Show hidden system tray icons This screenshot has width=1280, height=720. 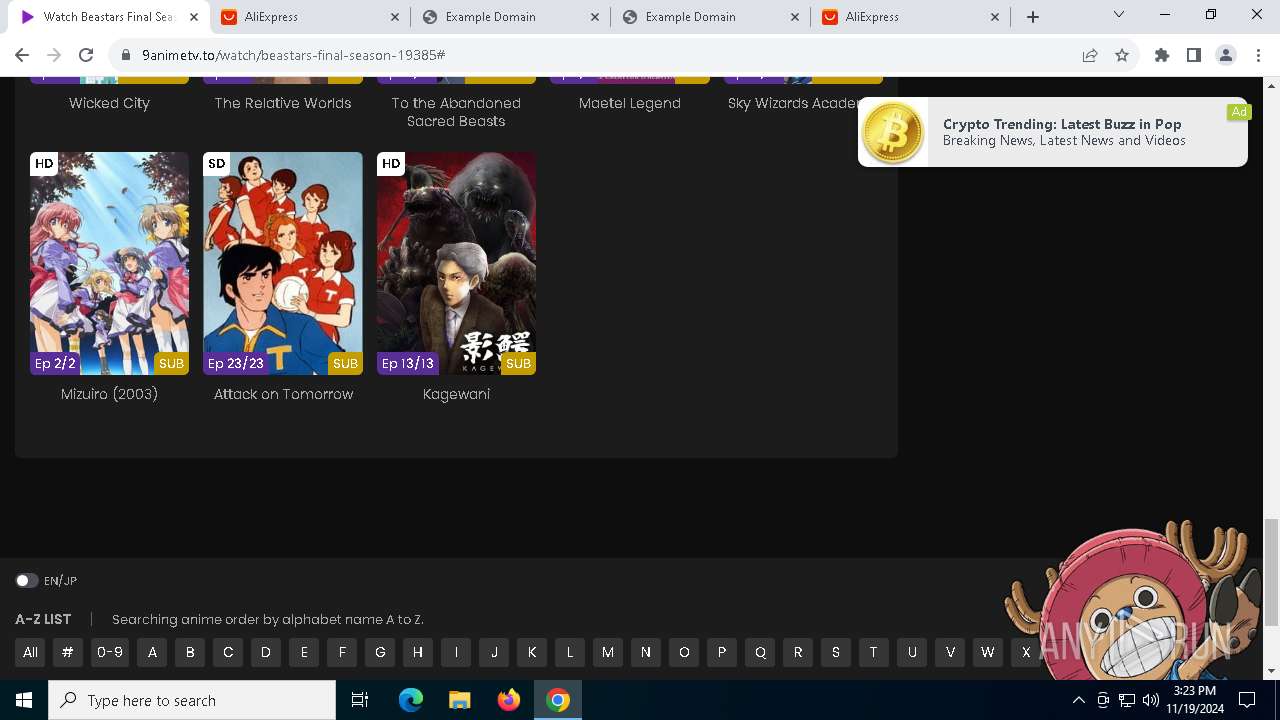point(1079,700)
